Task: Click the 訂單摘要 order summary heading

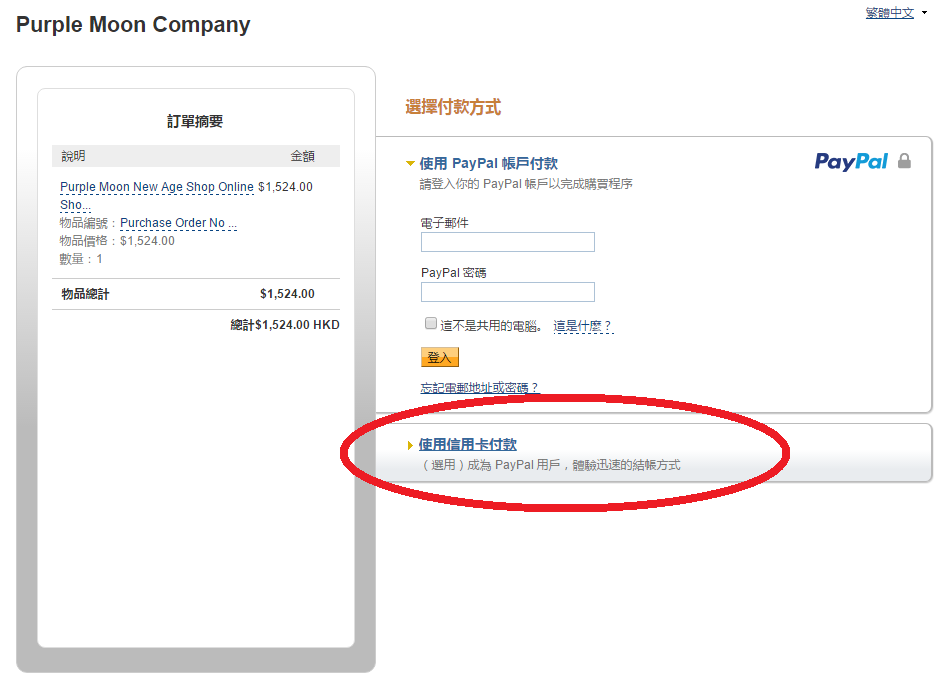Action: click(x=195, y=121)
